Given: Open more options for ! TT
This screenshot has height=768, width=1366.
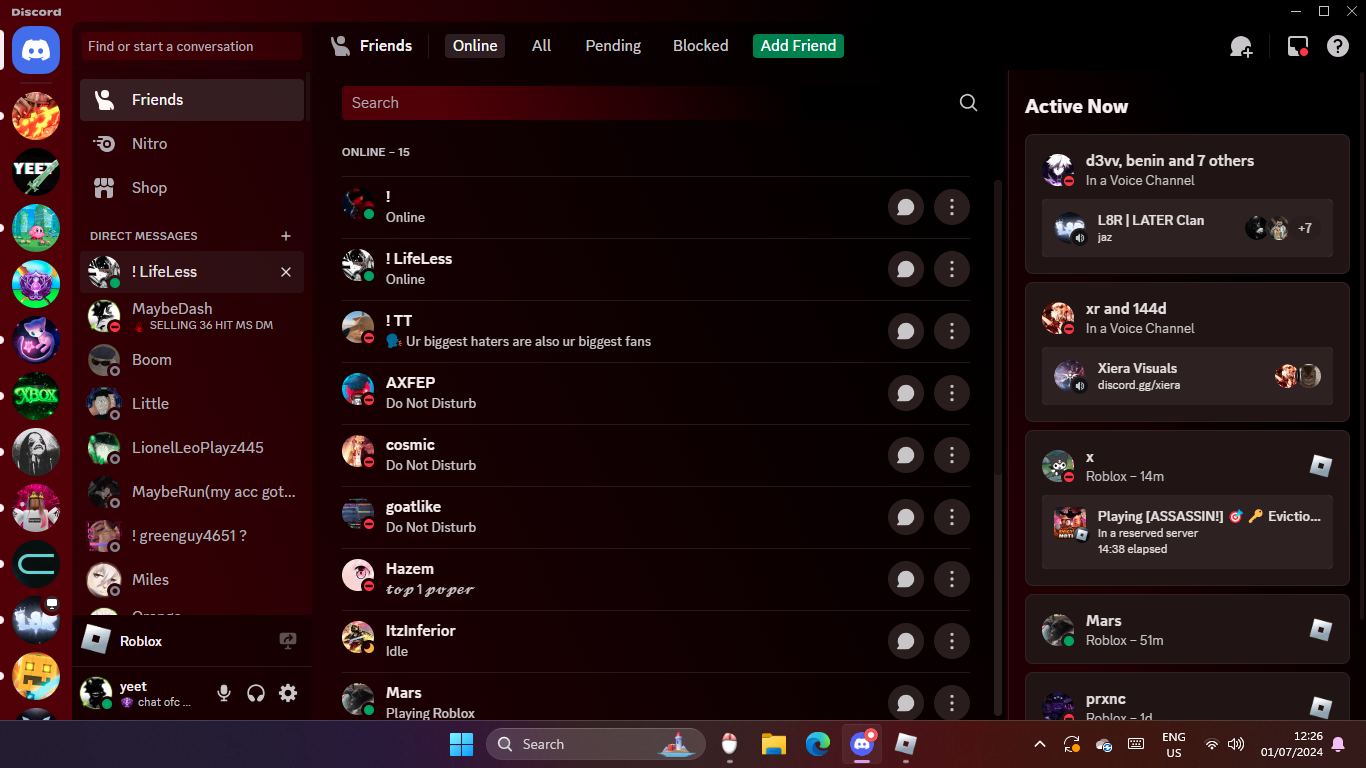Looking at the screenshot, I should 952,331.
